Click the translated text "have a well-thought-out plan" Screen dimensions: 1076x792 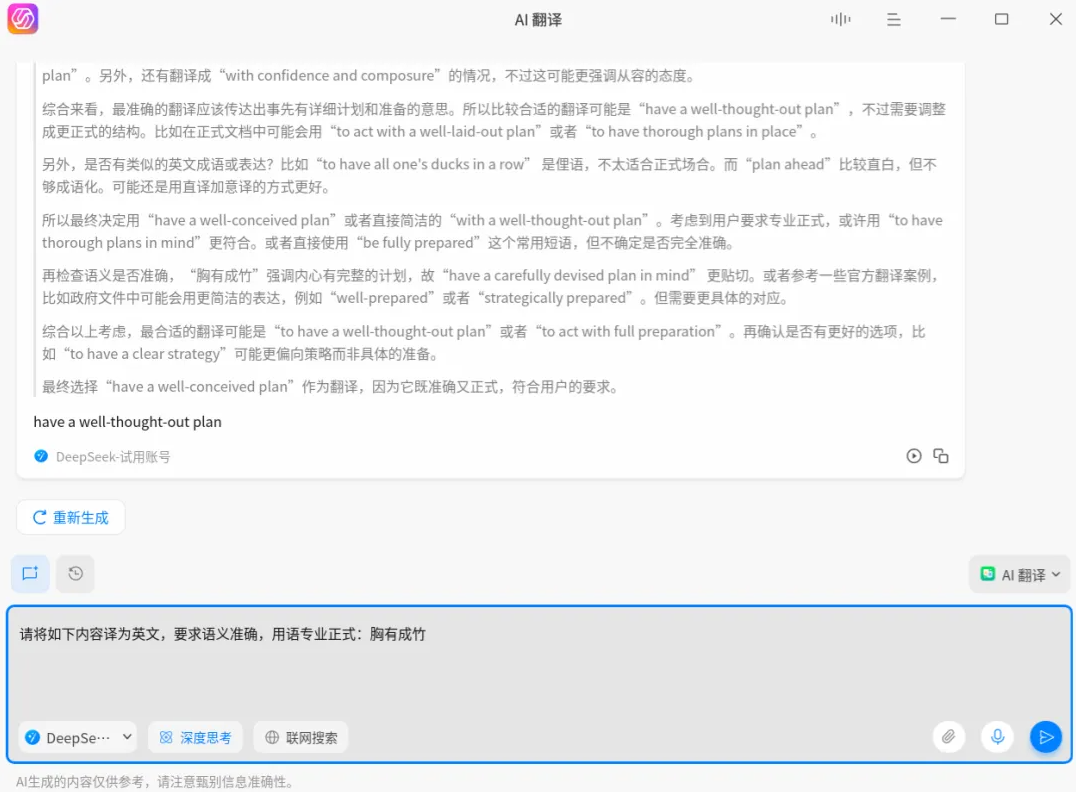tap(128, 422)
